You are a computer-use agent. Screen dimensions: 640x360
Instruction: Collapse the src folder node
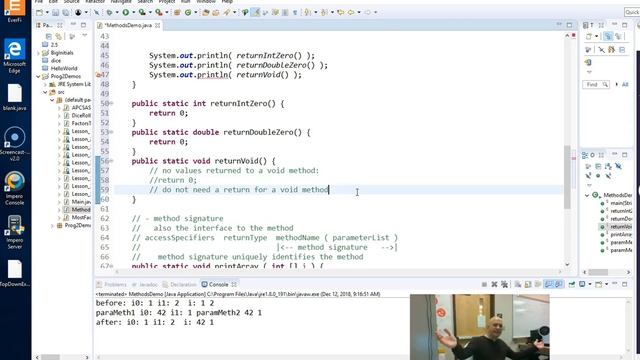coord(45,92)
